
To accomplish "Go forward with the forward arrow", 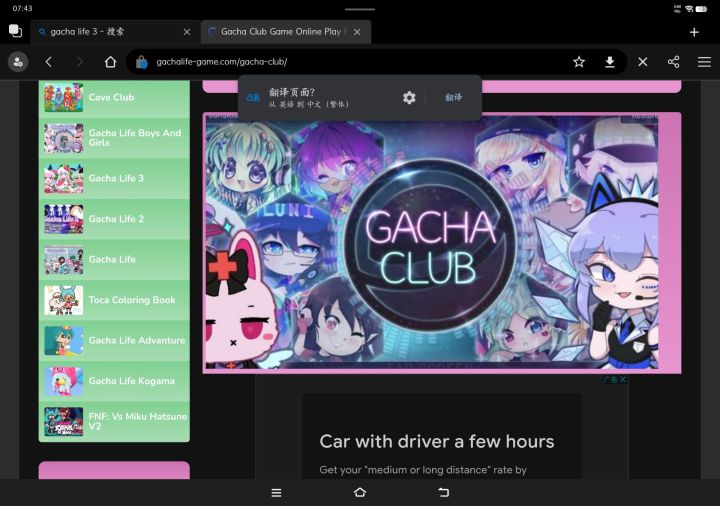I will point(79,62).
